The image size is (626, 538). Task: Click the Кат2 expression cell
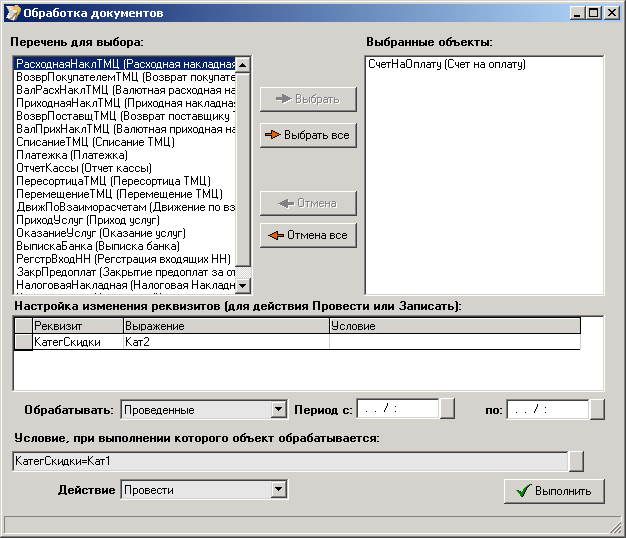click(x=226, y=342)
